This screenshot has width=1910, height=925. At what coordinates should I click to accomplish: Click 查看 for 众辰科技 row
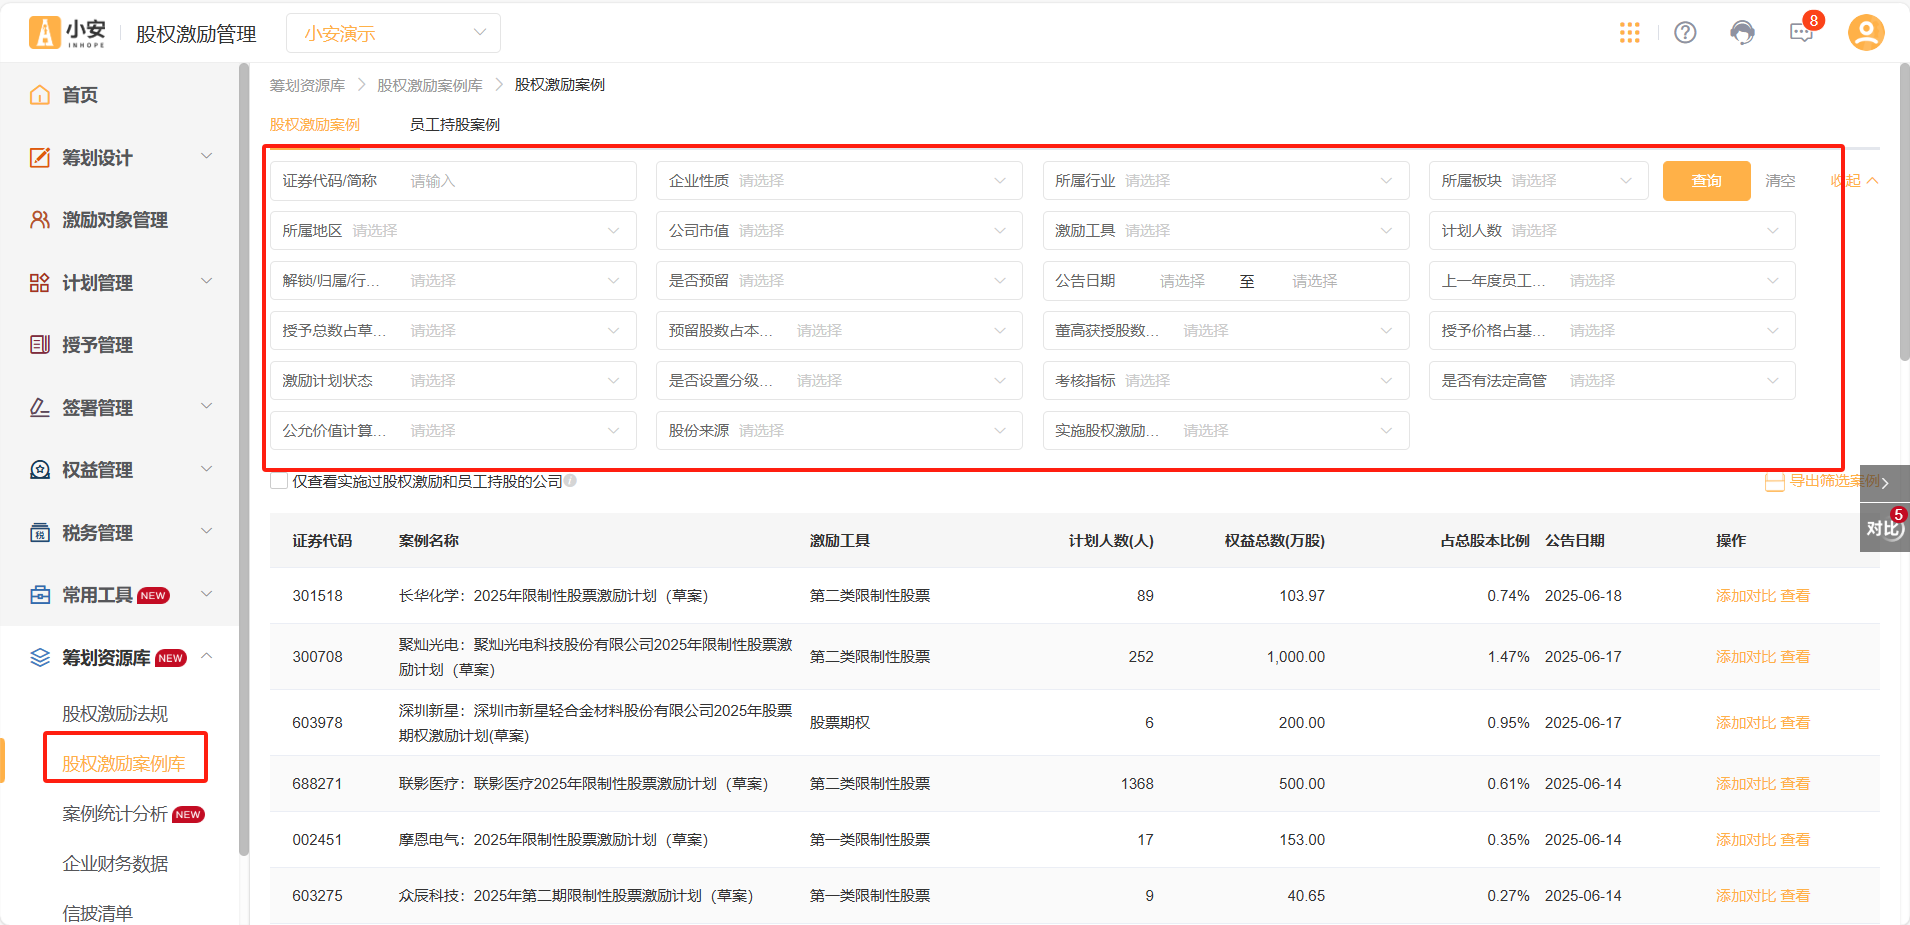click(1795, 896)
